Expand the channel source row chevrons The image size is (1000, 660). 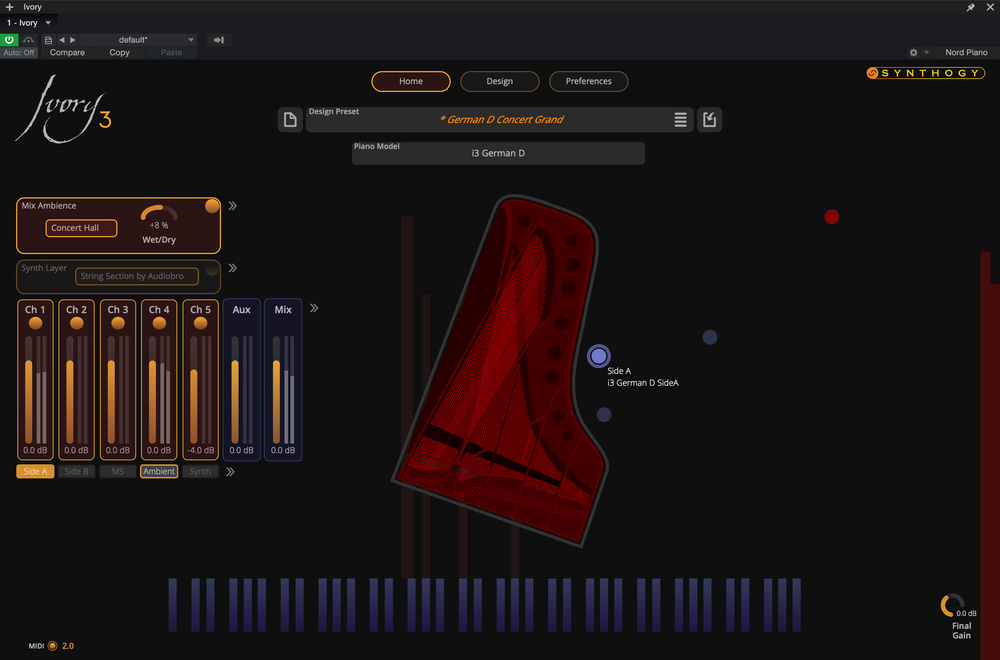230,472
